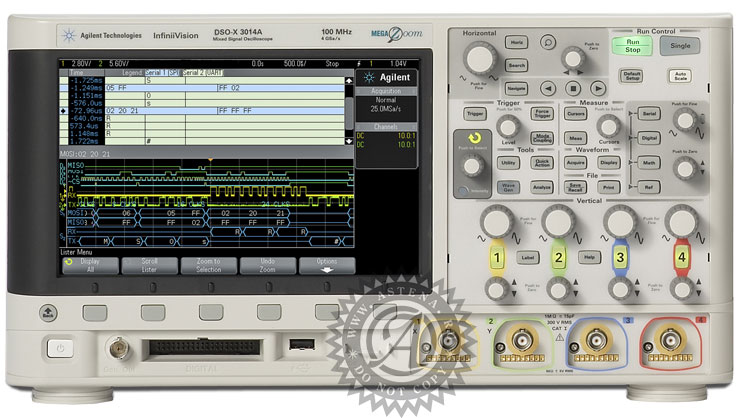The width and height of the screenshot is (740, 418).
Task: Click the Intensity key beside Entry knob
Action: (463, 191)
